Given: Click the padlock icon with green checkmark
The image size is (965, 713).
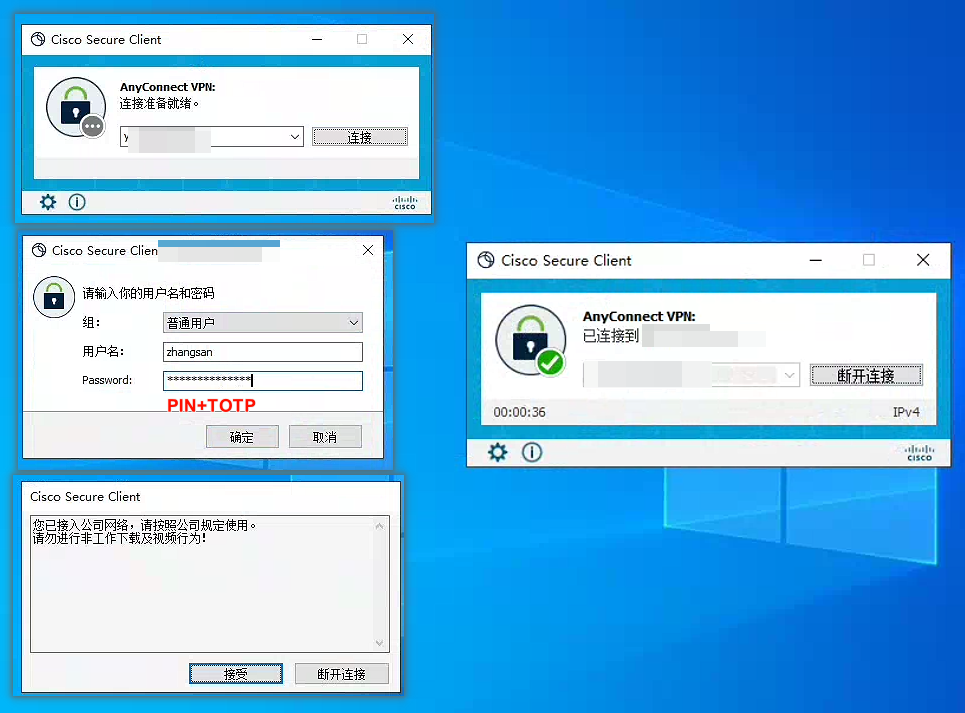Looking at the screenshot, I should 531,340.
